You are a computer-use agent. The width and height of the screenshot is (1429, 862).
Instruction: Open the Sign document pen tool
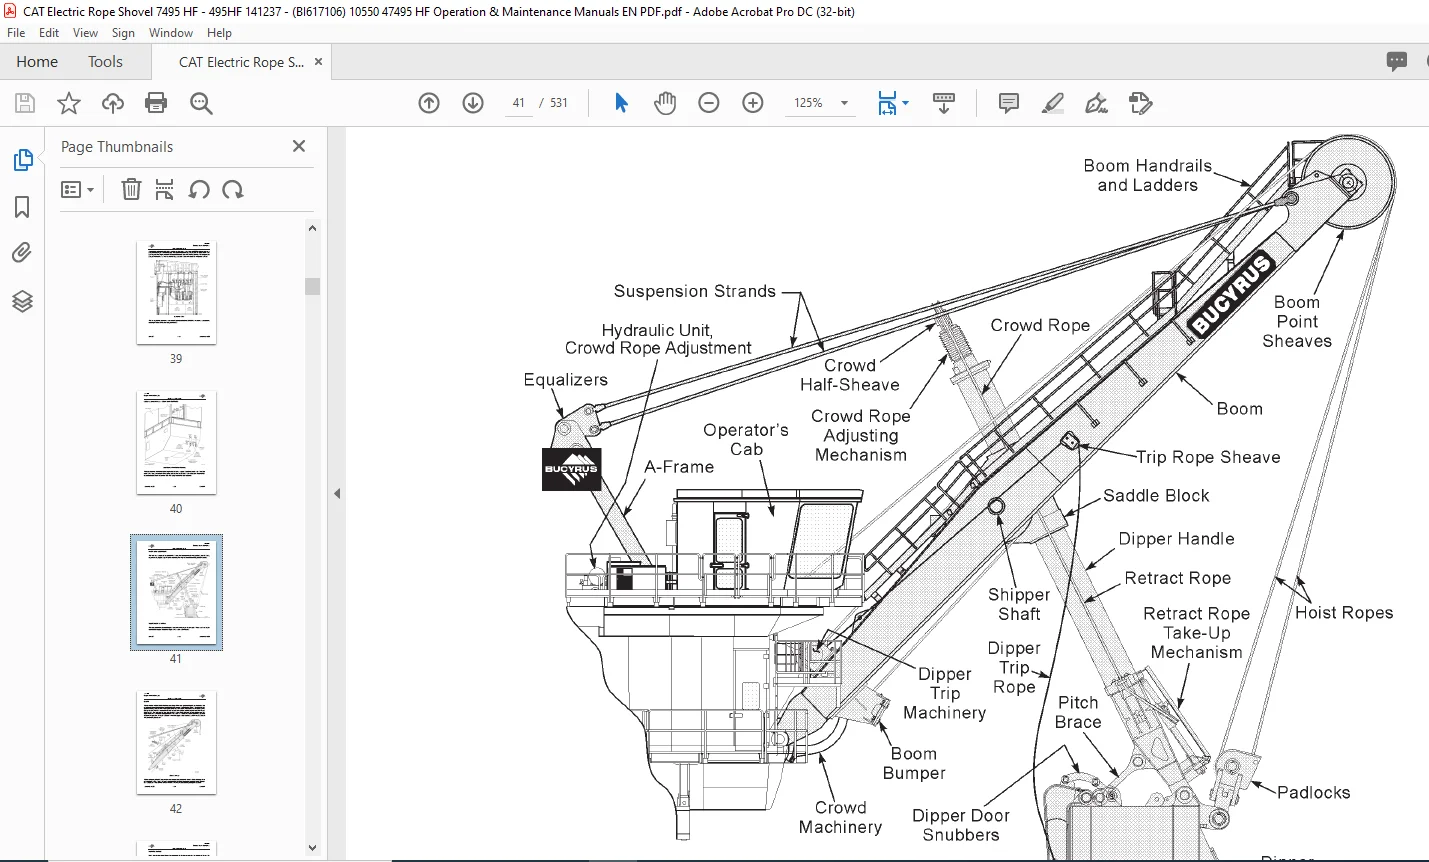[1096, 103]
